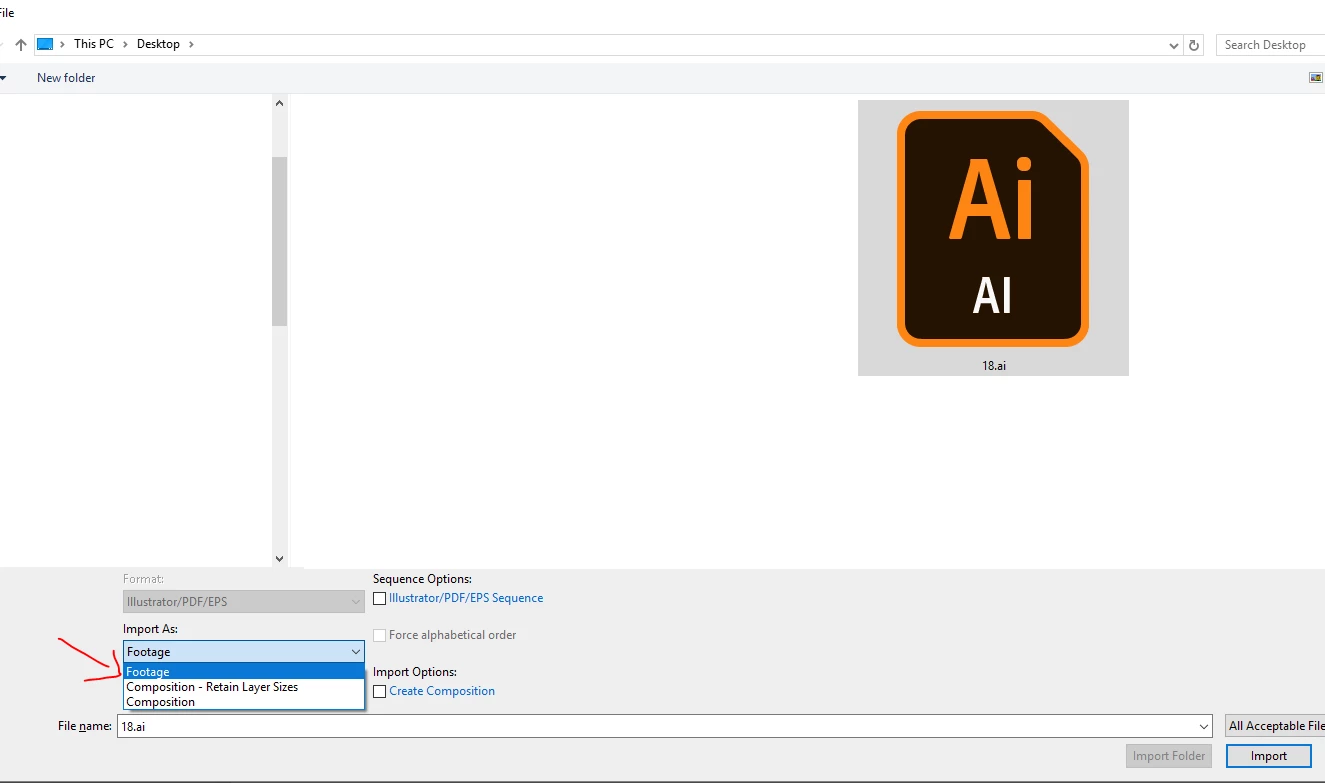Screen dimensions: 1325x783
Task: Collapse the Import As Footage dropdown
Action: point(244,652)
